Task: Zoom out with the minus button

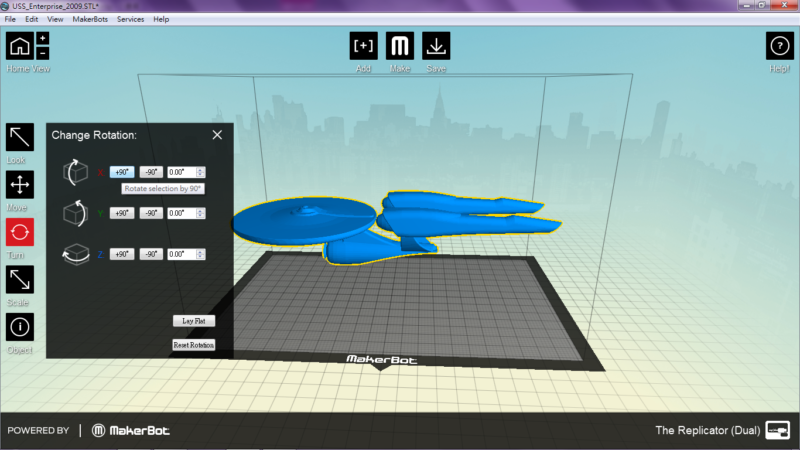Action: coord(43,53)
